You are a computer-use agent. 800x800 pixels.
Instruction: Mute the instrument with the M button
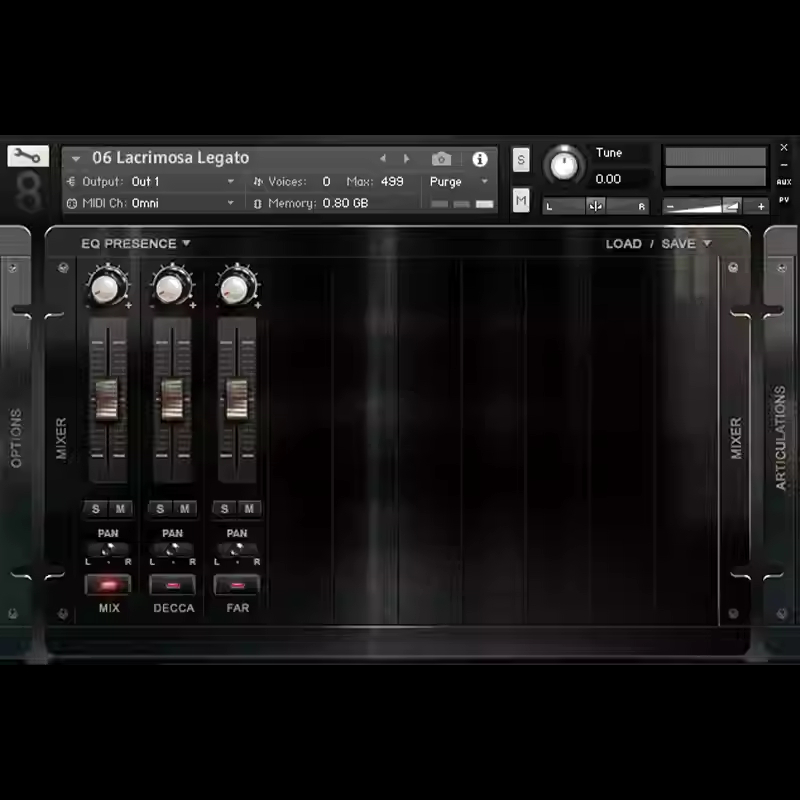pyautogui.click(x=521, y=201)
